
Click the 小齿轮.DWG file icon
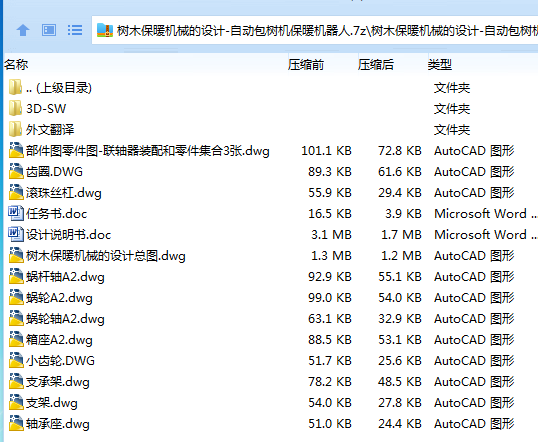16,360
